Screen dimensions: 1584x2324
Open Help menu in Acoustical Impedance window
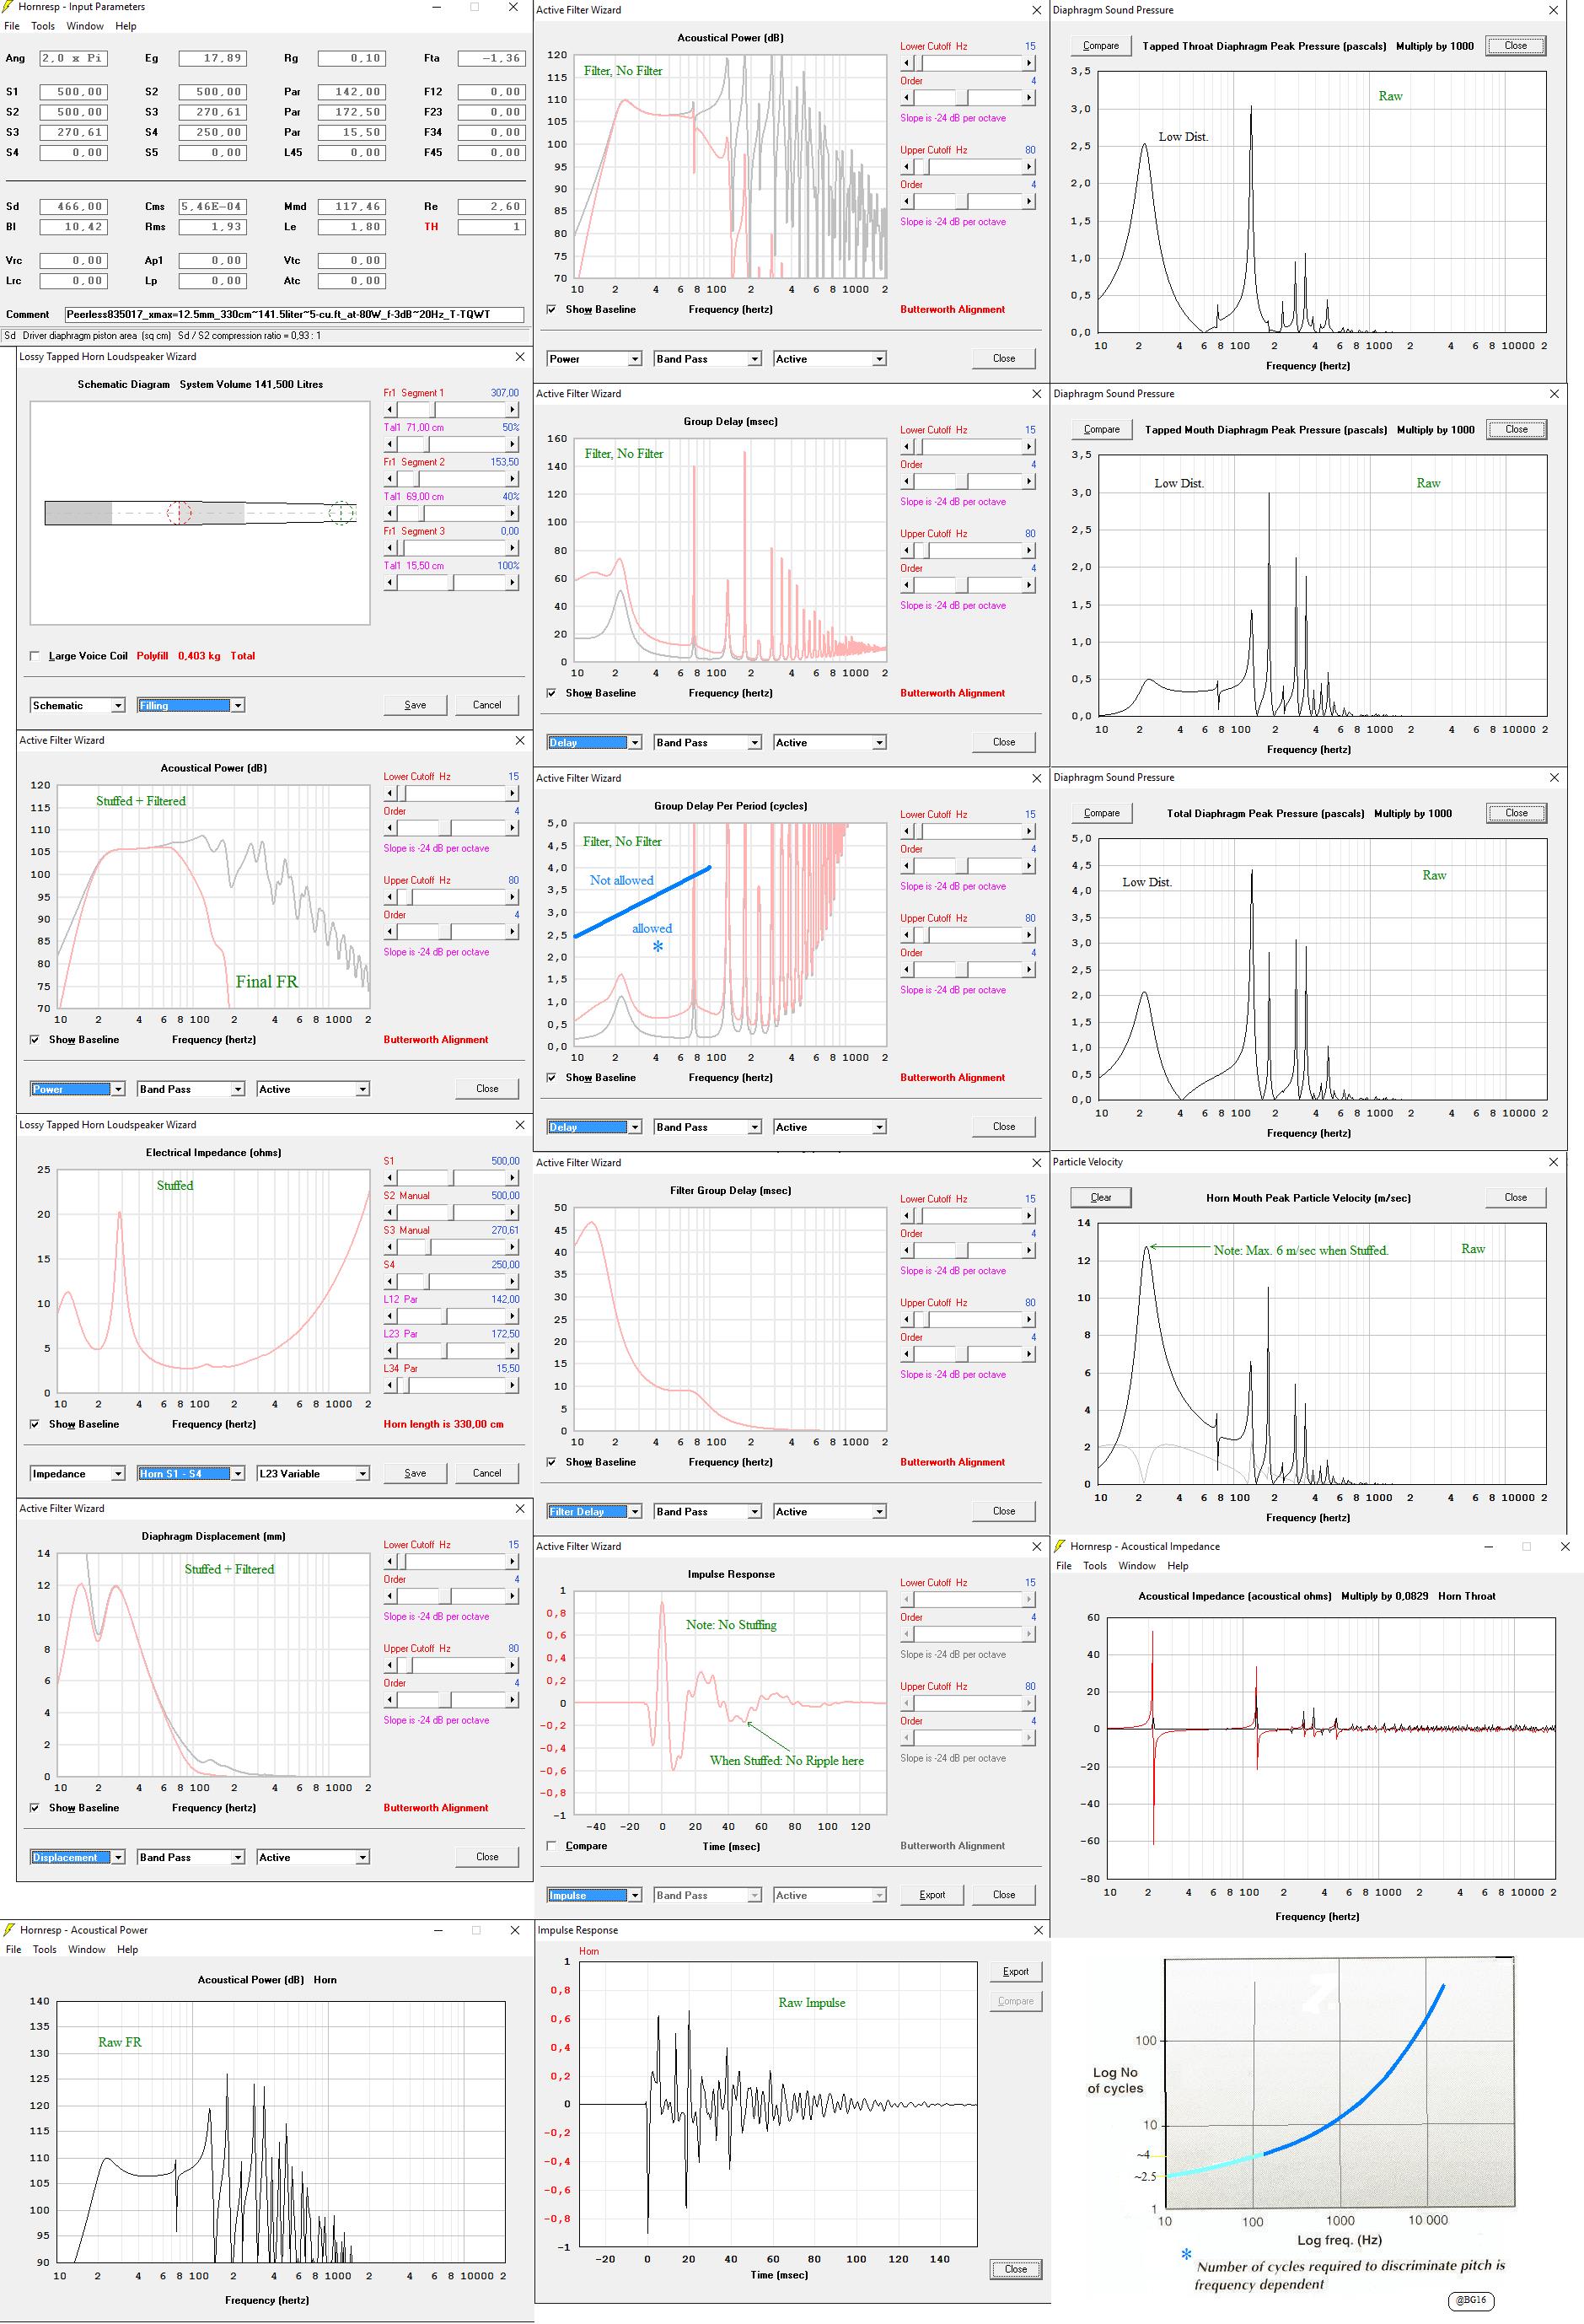coord(1178,1566)
